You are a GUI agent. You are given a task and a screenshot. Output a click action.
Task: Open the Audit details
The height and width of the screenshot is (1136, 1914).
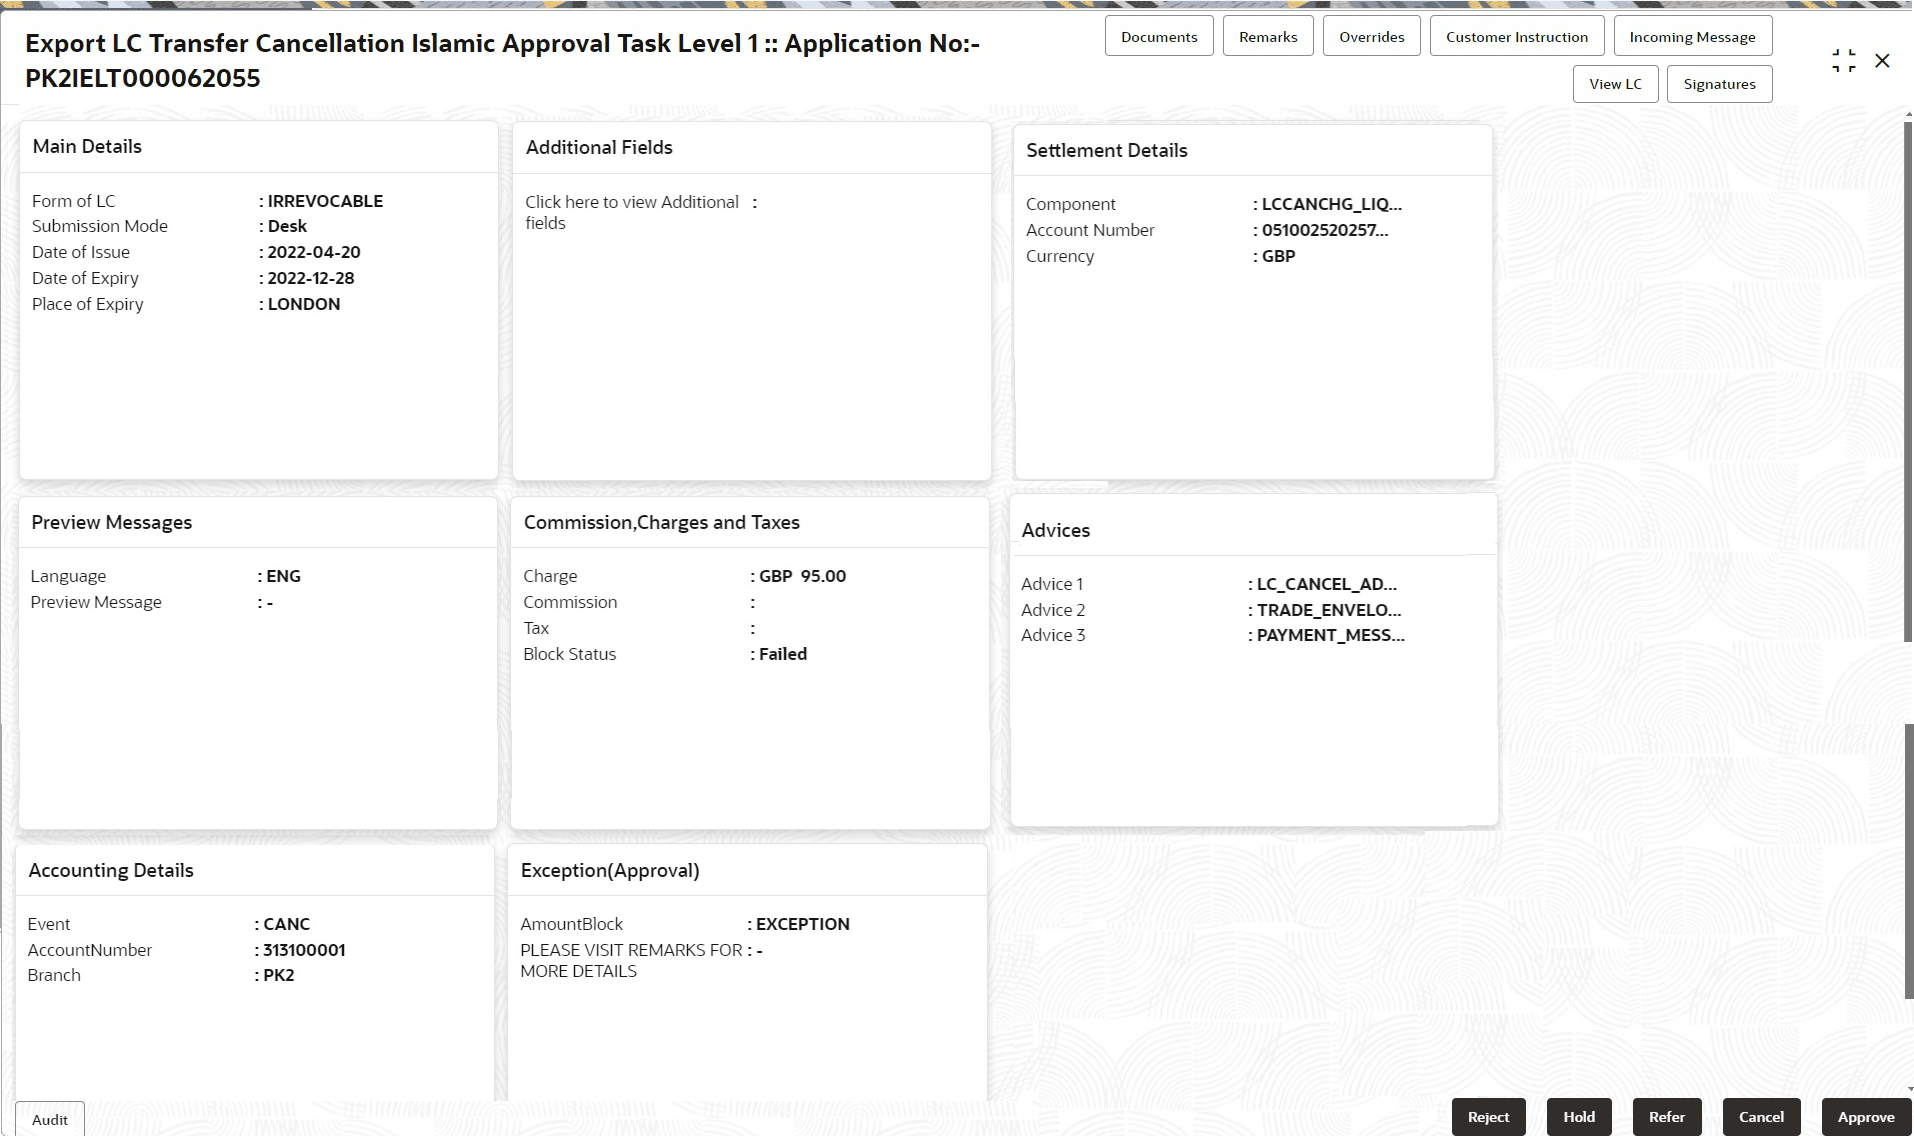click(x=48, y=1118)
